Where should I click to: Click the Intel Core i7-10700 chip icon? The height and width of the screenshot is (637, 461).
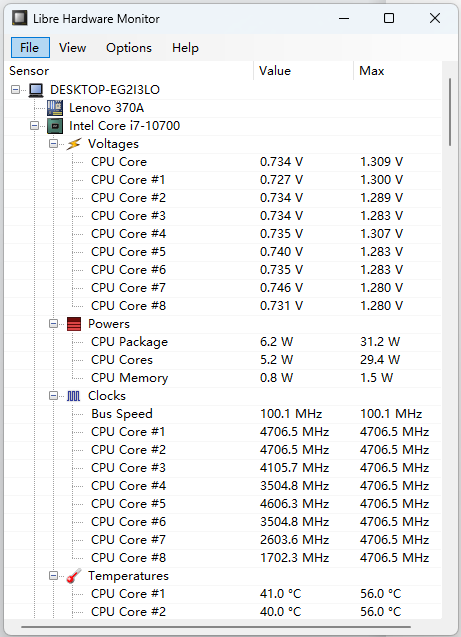click(x=55, y=126)
